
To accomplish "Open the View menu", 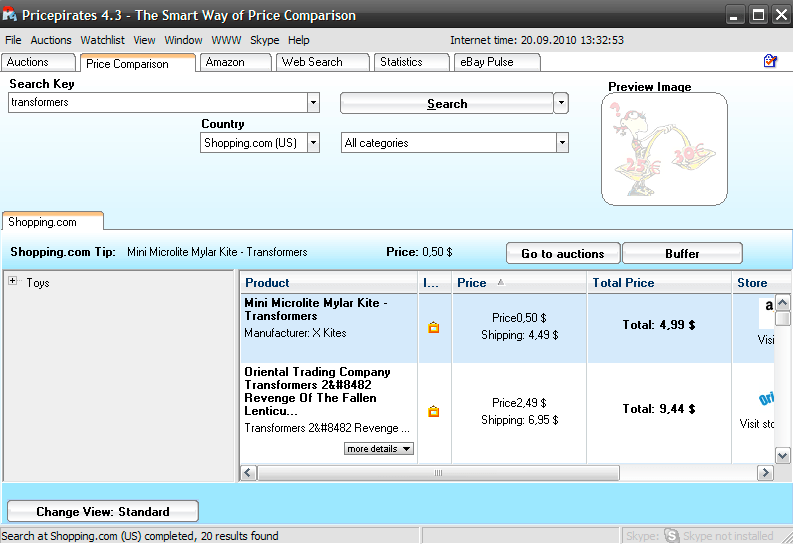I will click(x=144, y=40).
